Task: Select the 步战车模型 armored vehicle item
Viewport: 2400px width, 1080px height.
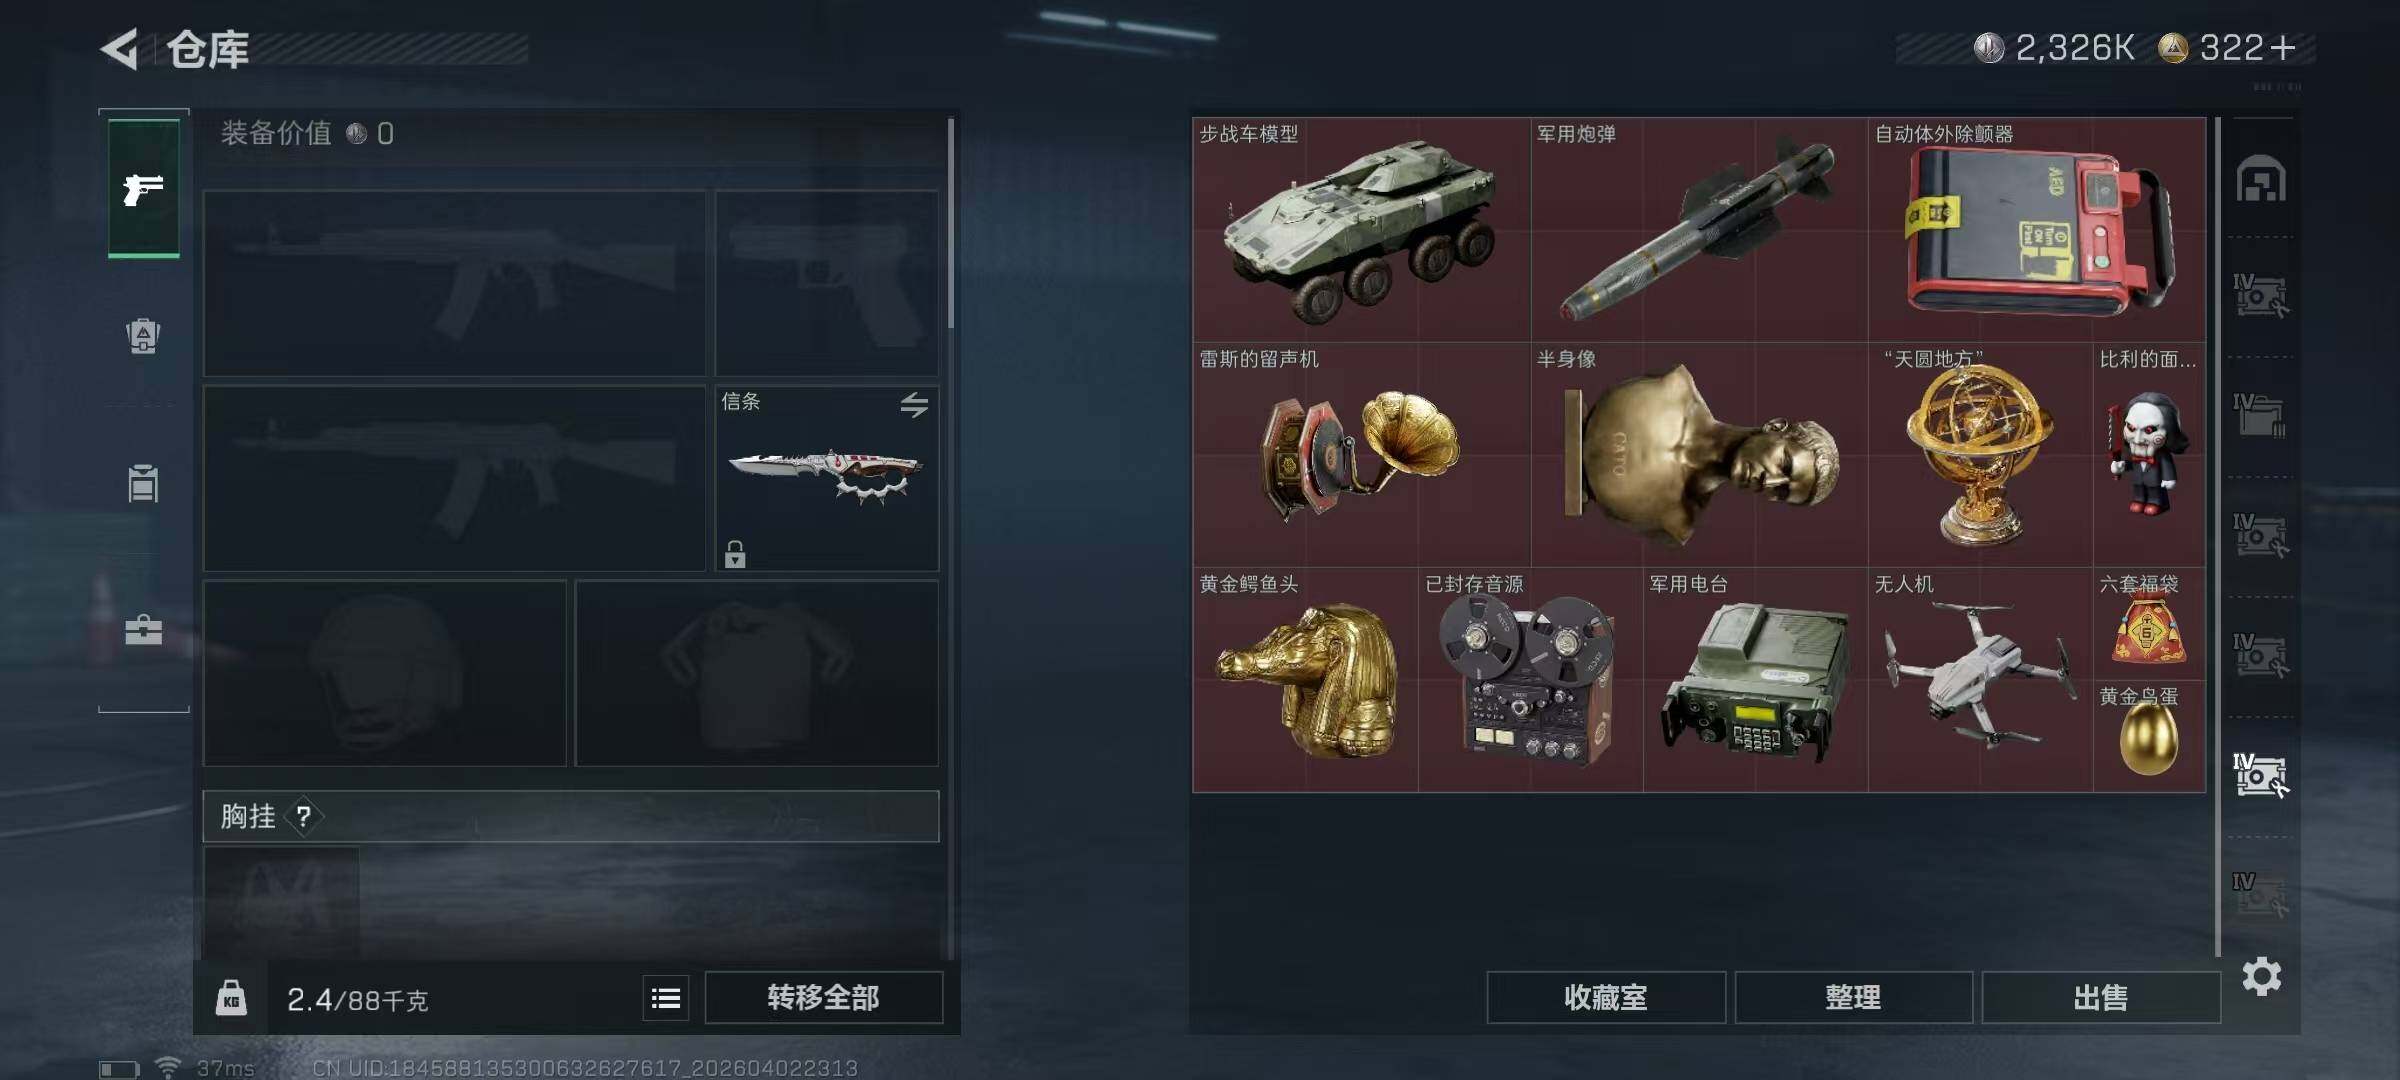Action: tap(1361, 230)
